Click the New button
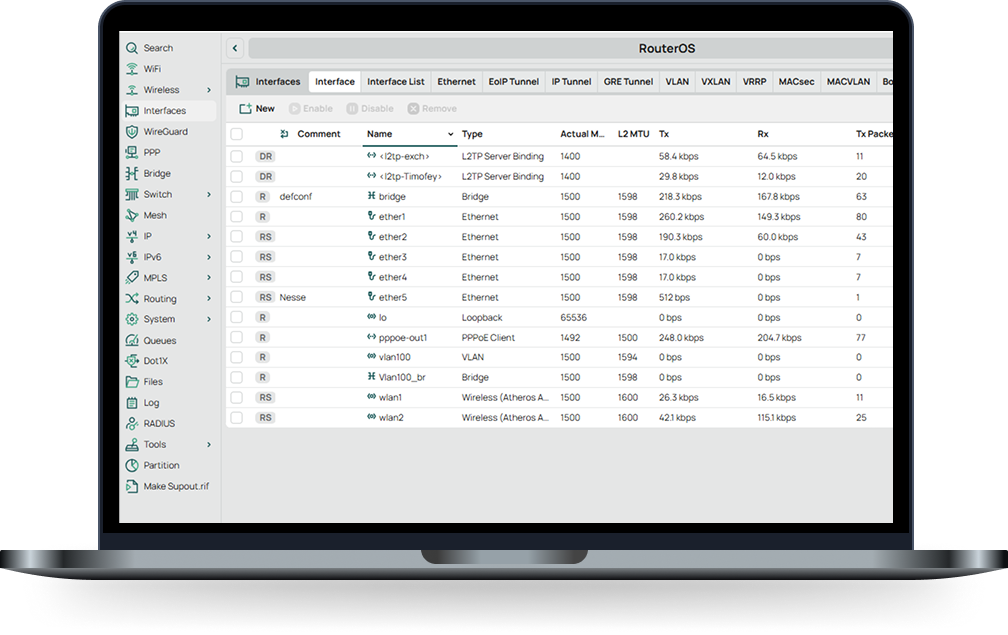The image size is (1008, 635). tap(257, 109)
